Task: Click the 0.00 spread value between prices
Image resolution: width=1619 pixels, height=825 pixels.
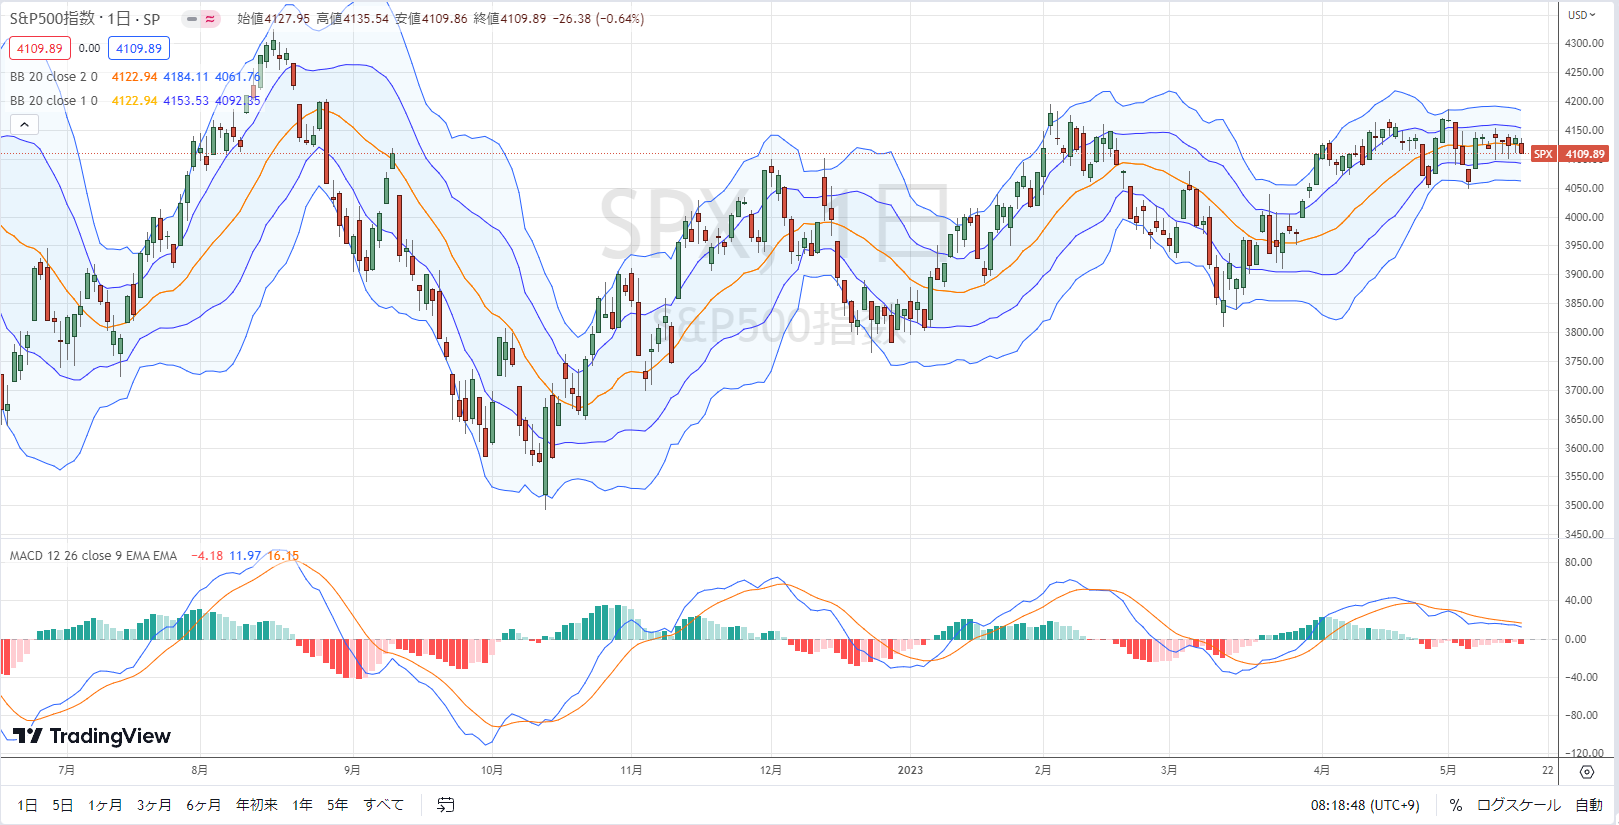Action: click(x=89, y=48)
